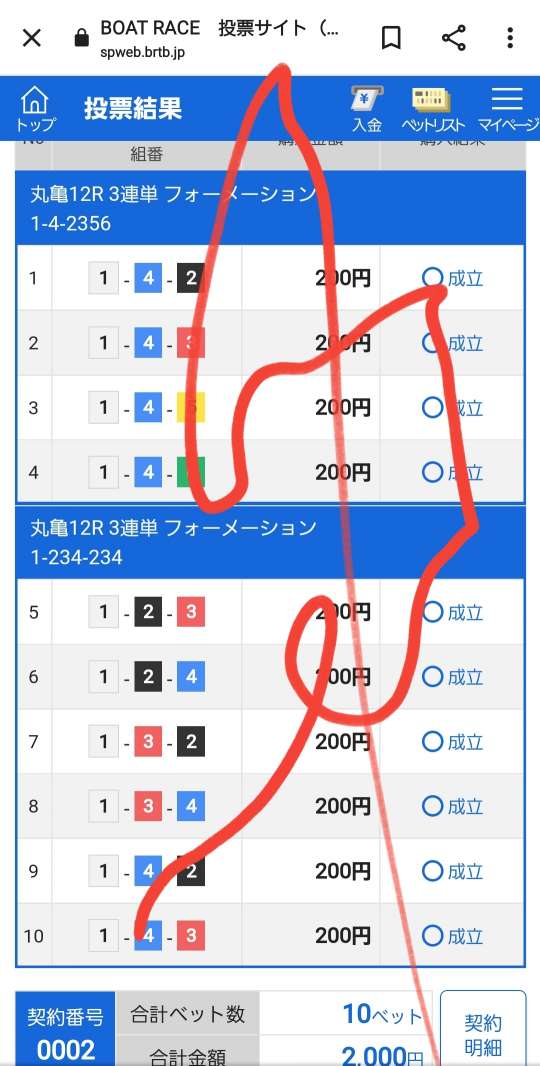Tap the bookmark icon in browser bar
This screenshot has width=540, height=1066.
(x=390, y=38)
